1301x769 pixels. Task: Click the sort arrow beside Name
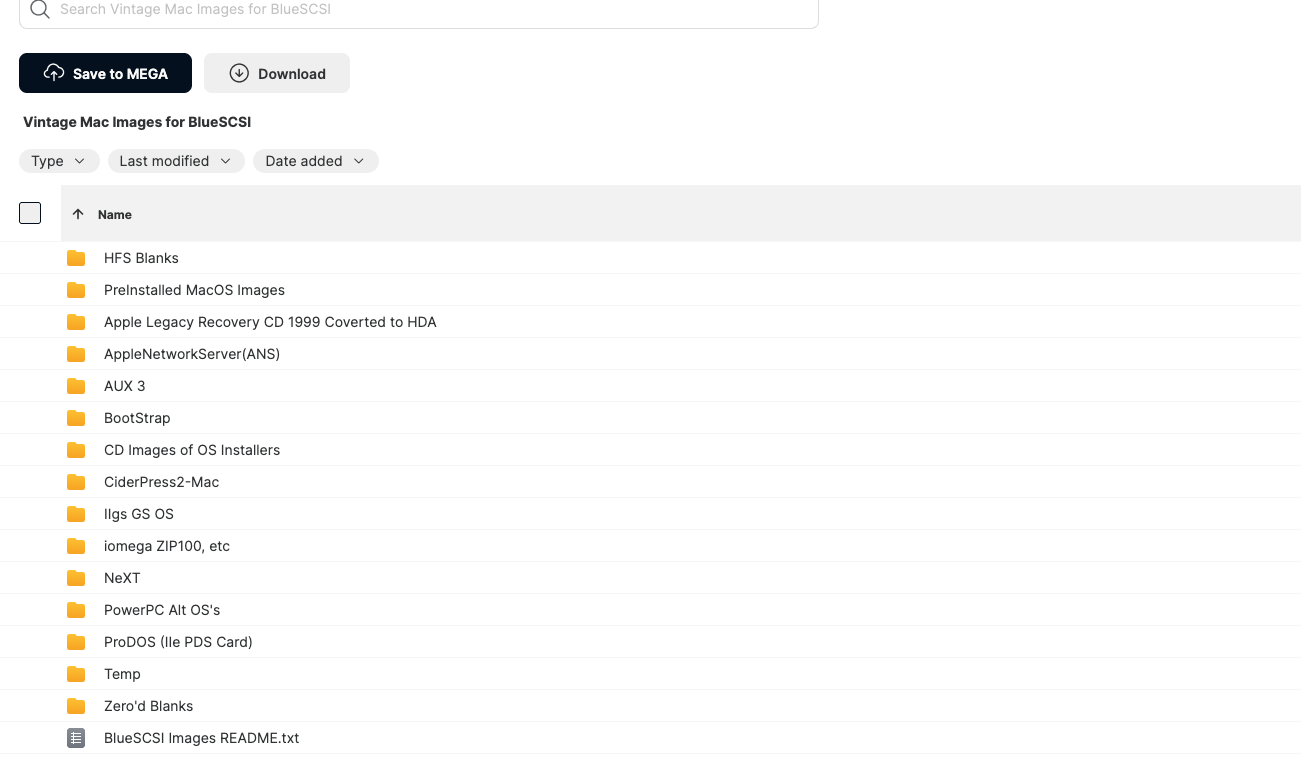[78, 214]
